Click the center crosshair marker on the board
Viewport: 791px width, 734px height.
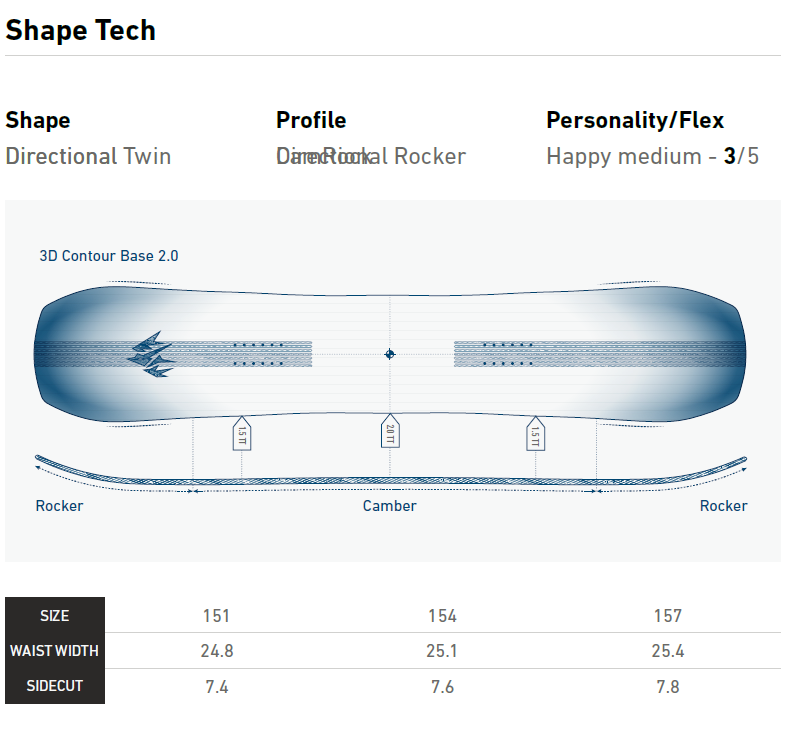390,354
